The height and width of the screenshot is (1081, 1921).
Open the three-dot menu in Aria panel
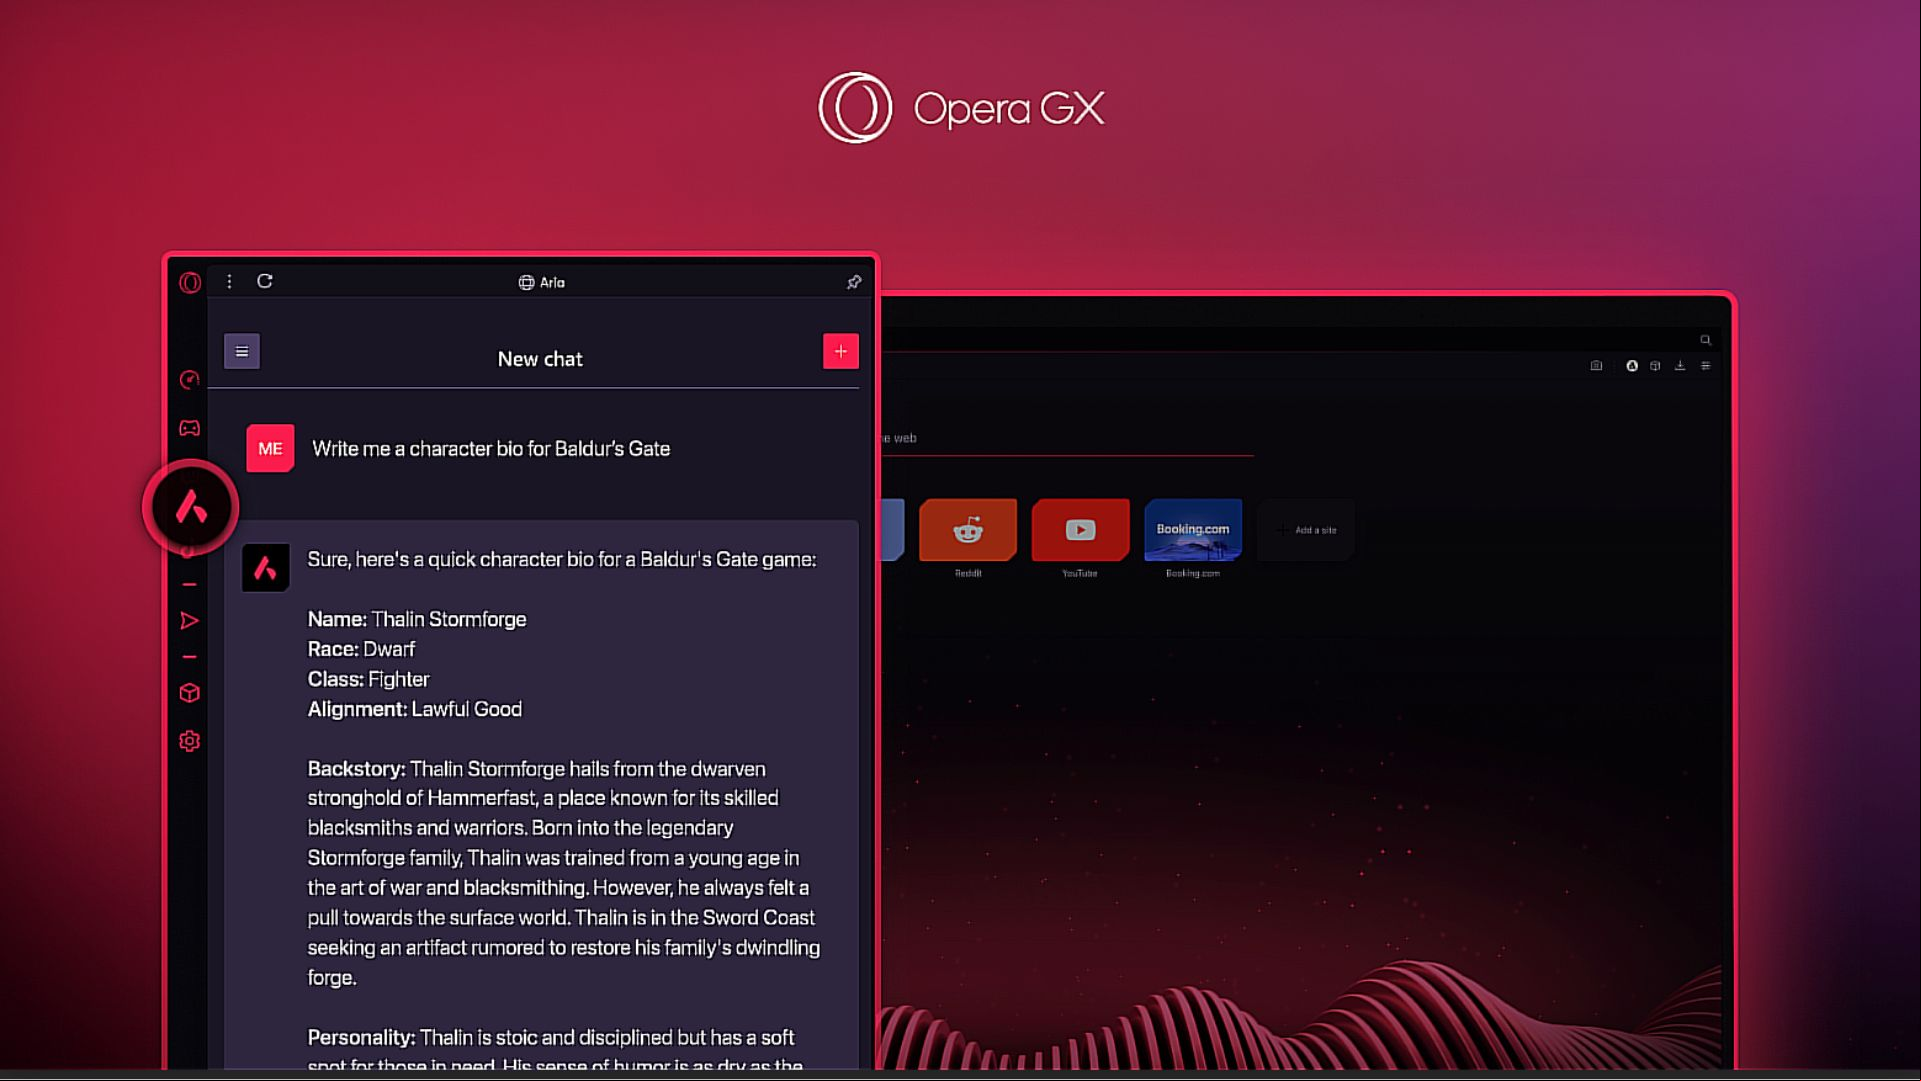tap(229, 282)
